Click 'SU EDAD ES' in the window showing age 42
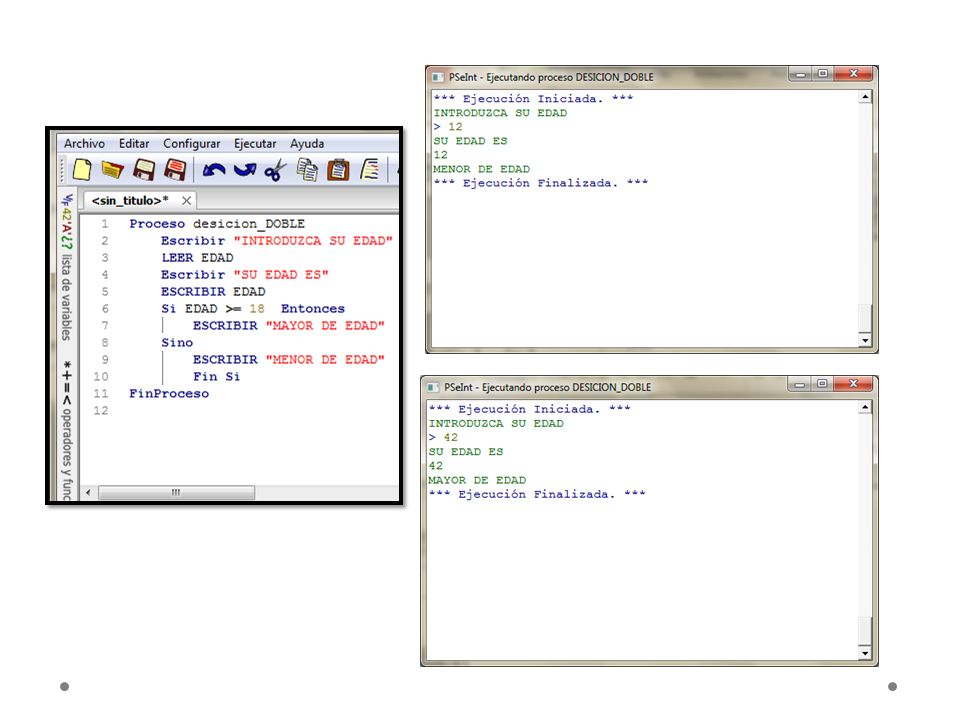The width and height of the screenshot is (960, 720). click(x=466, y=452)
